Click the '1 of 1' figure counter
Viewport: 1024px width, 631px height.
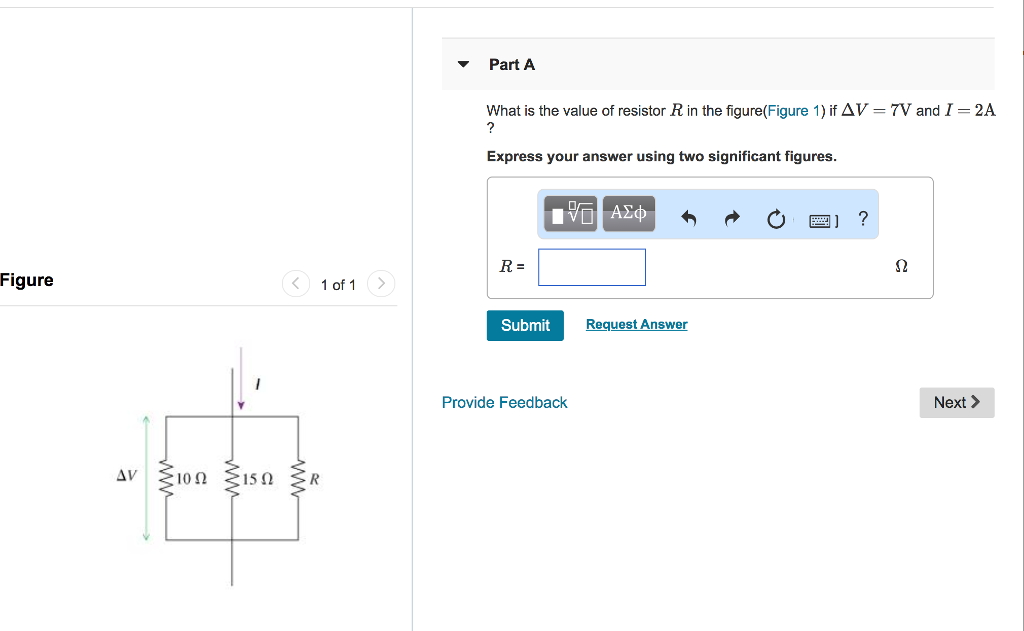tap(338, 285)
